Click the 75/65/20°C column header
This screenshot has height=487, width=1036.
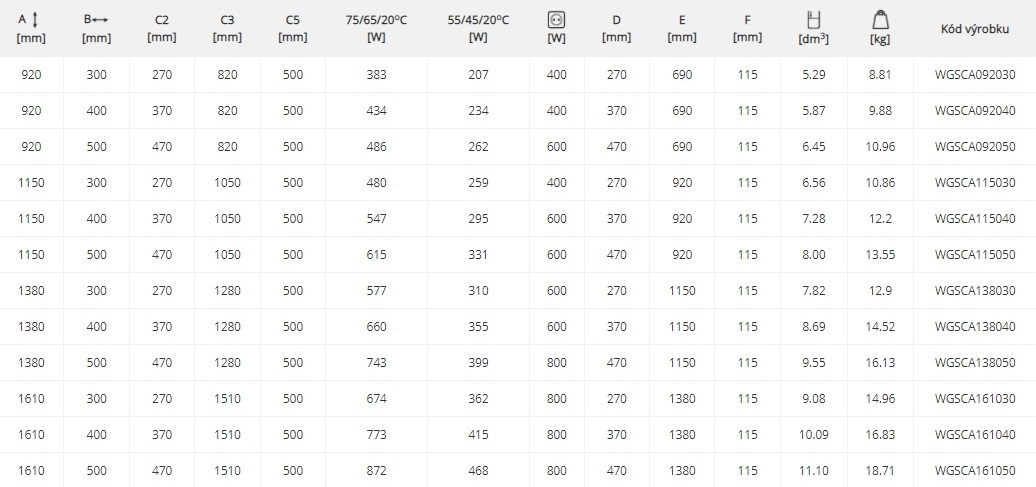click(377, 28)
